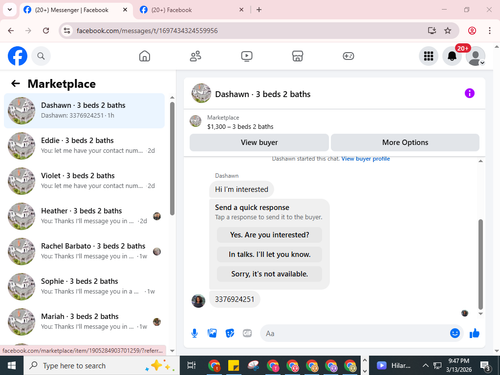Image resolution: width=500 pixels, height=375 pixels.
Task: Reload the page
Action: pyautogui.click(x=46, y=31)
